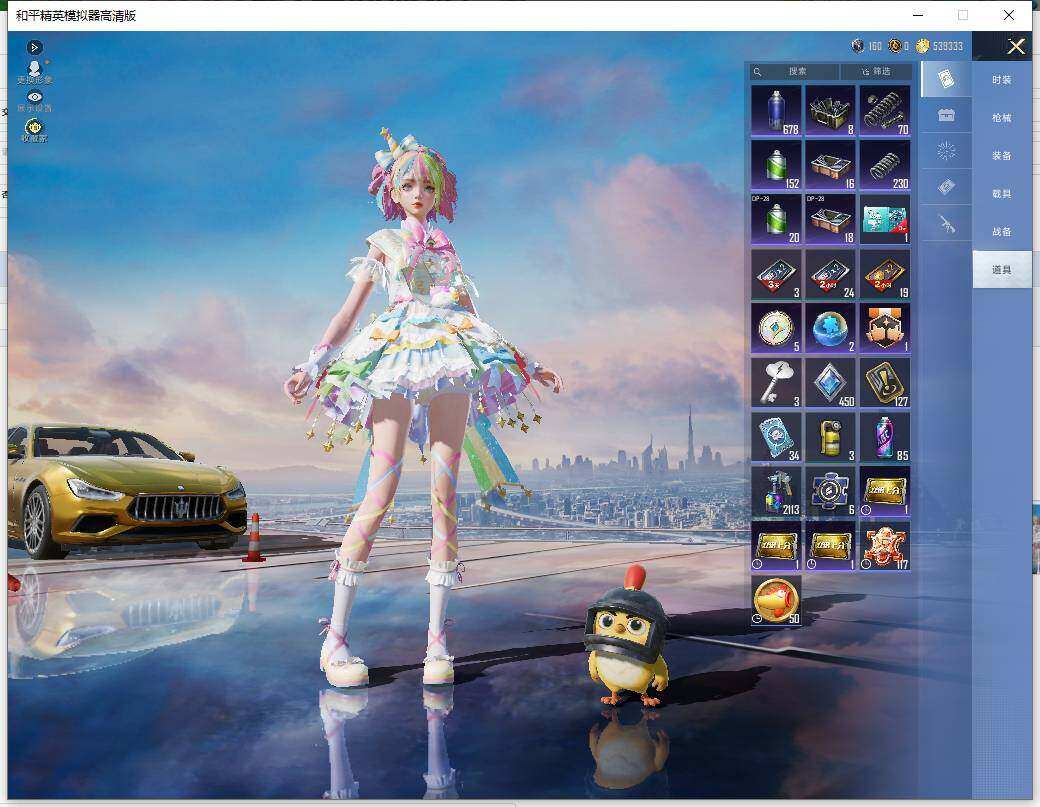Open the 装备 tab
1040x807 pixels.
1002,156
